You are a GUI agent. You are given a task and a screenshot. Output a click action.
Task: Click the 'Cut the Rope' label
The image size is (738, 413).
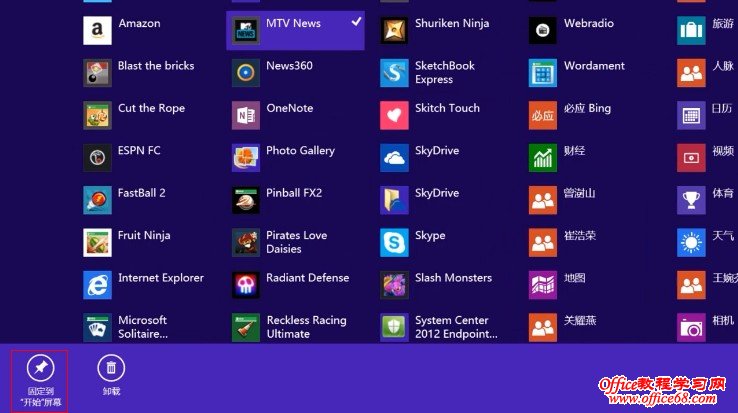[152, 108]
